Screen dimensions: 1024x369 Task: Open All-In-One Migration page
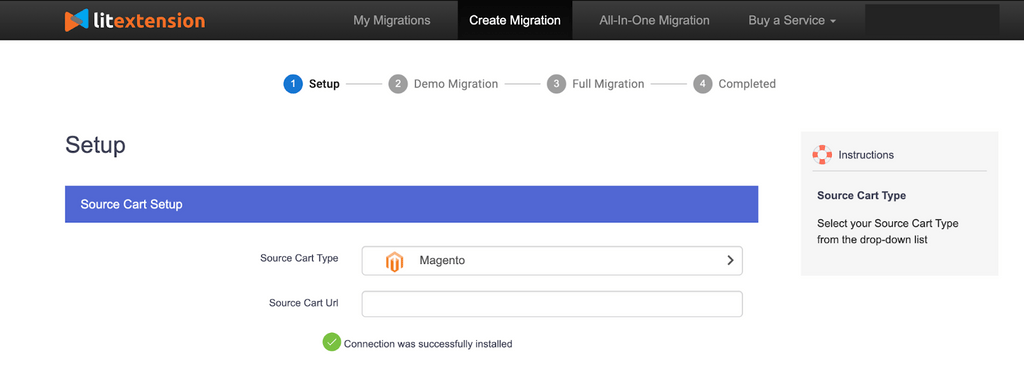click(654, 20)
